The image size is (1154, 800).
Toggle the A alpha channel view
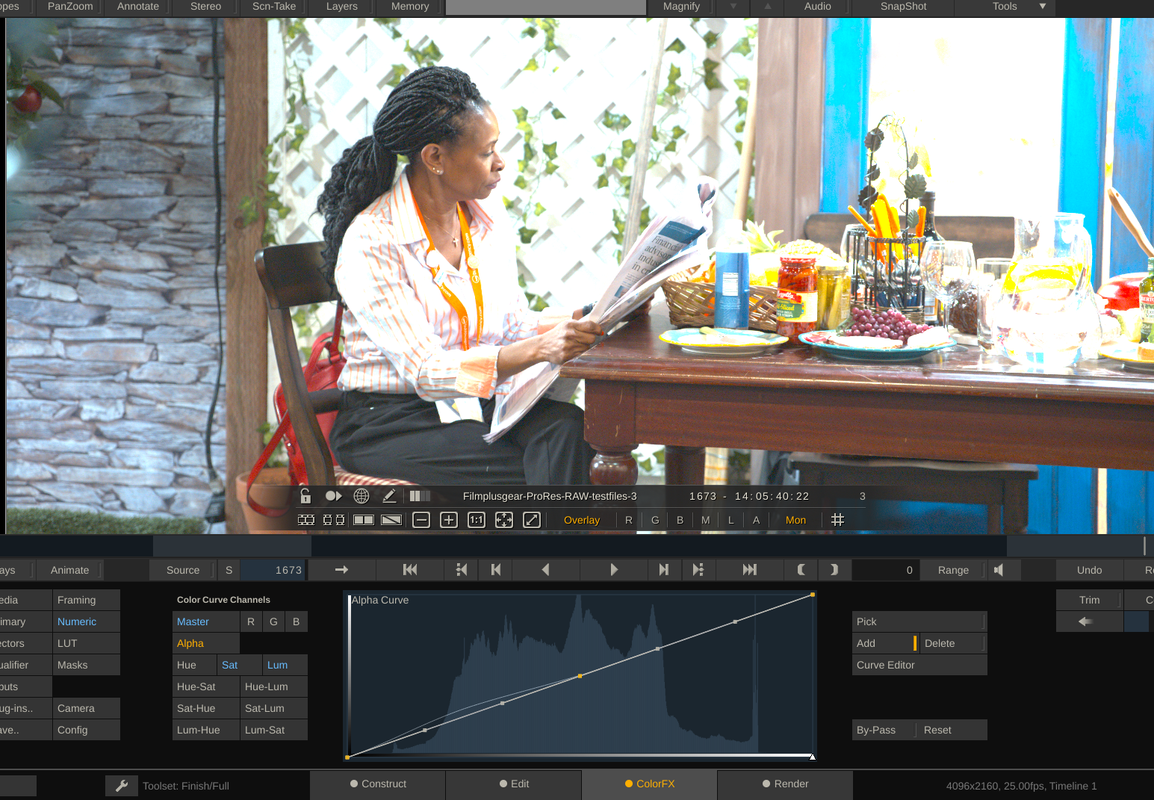(756, 520)
